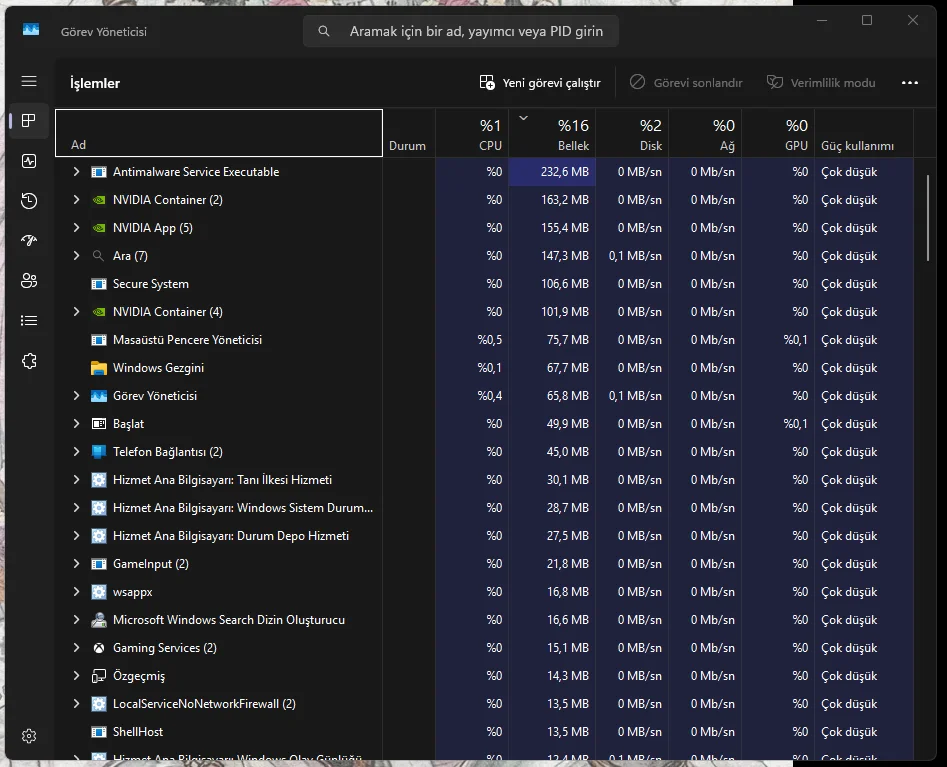The width and height of the screenshot is (947, 767).
Task: Open App history from sidebar
Action: coord(29,201)
